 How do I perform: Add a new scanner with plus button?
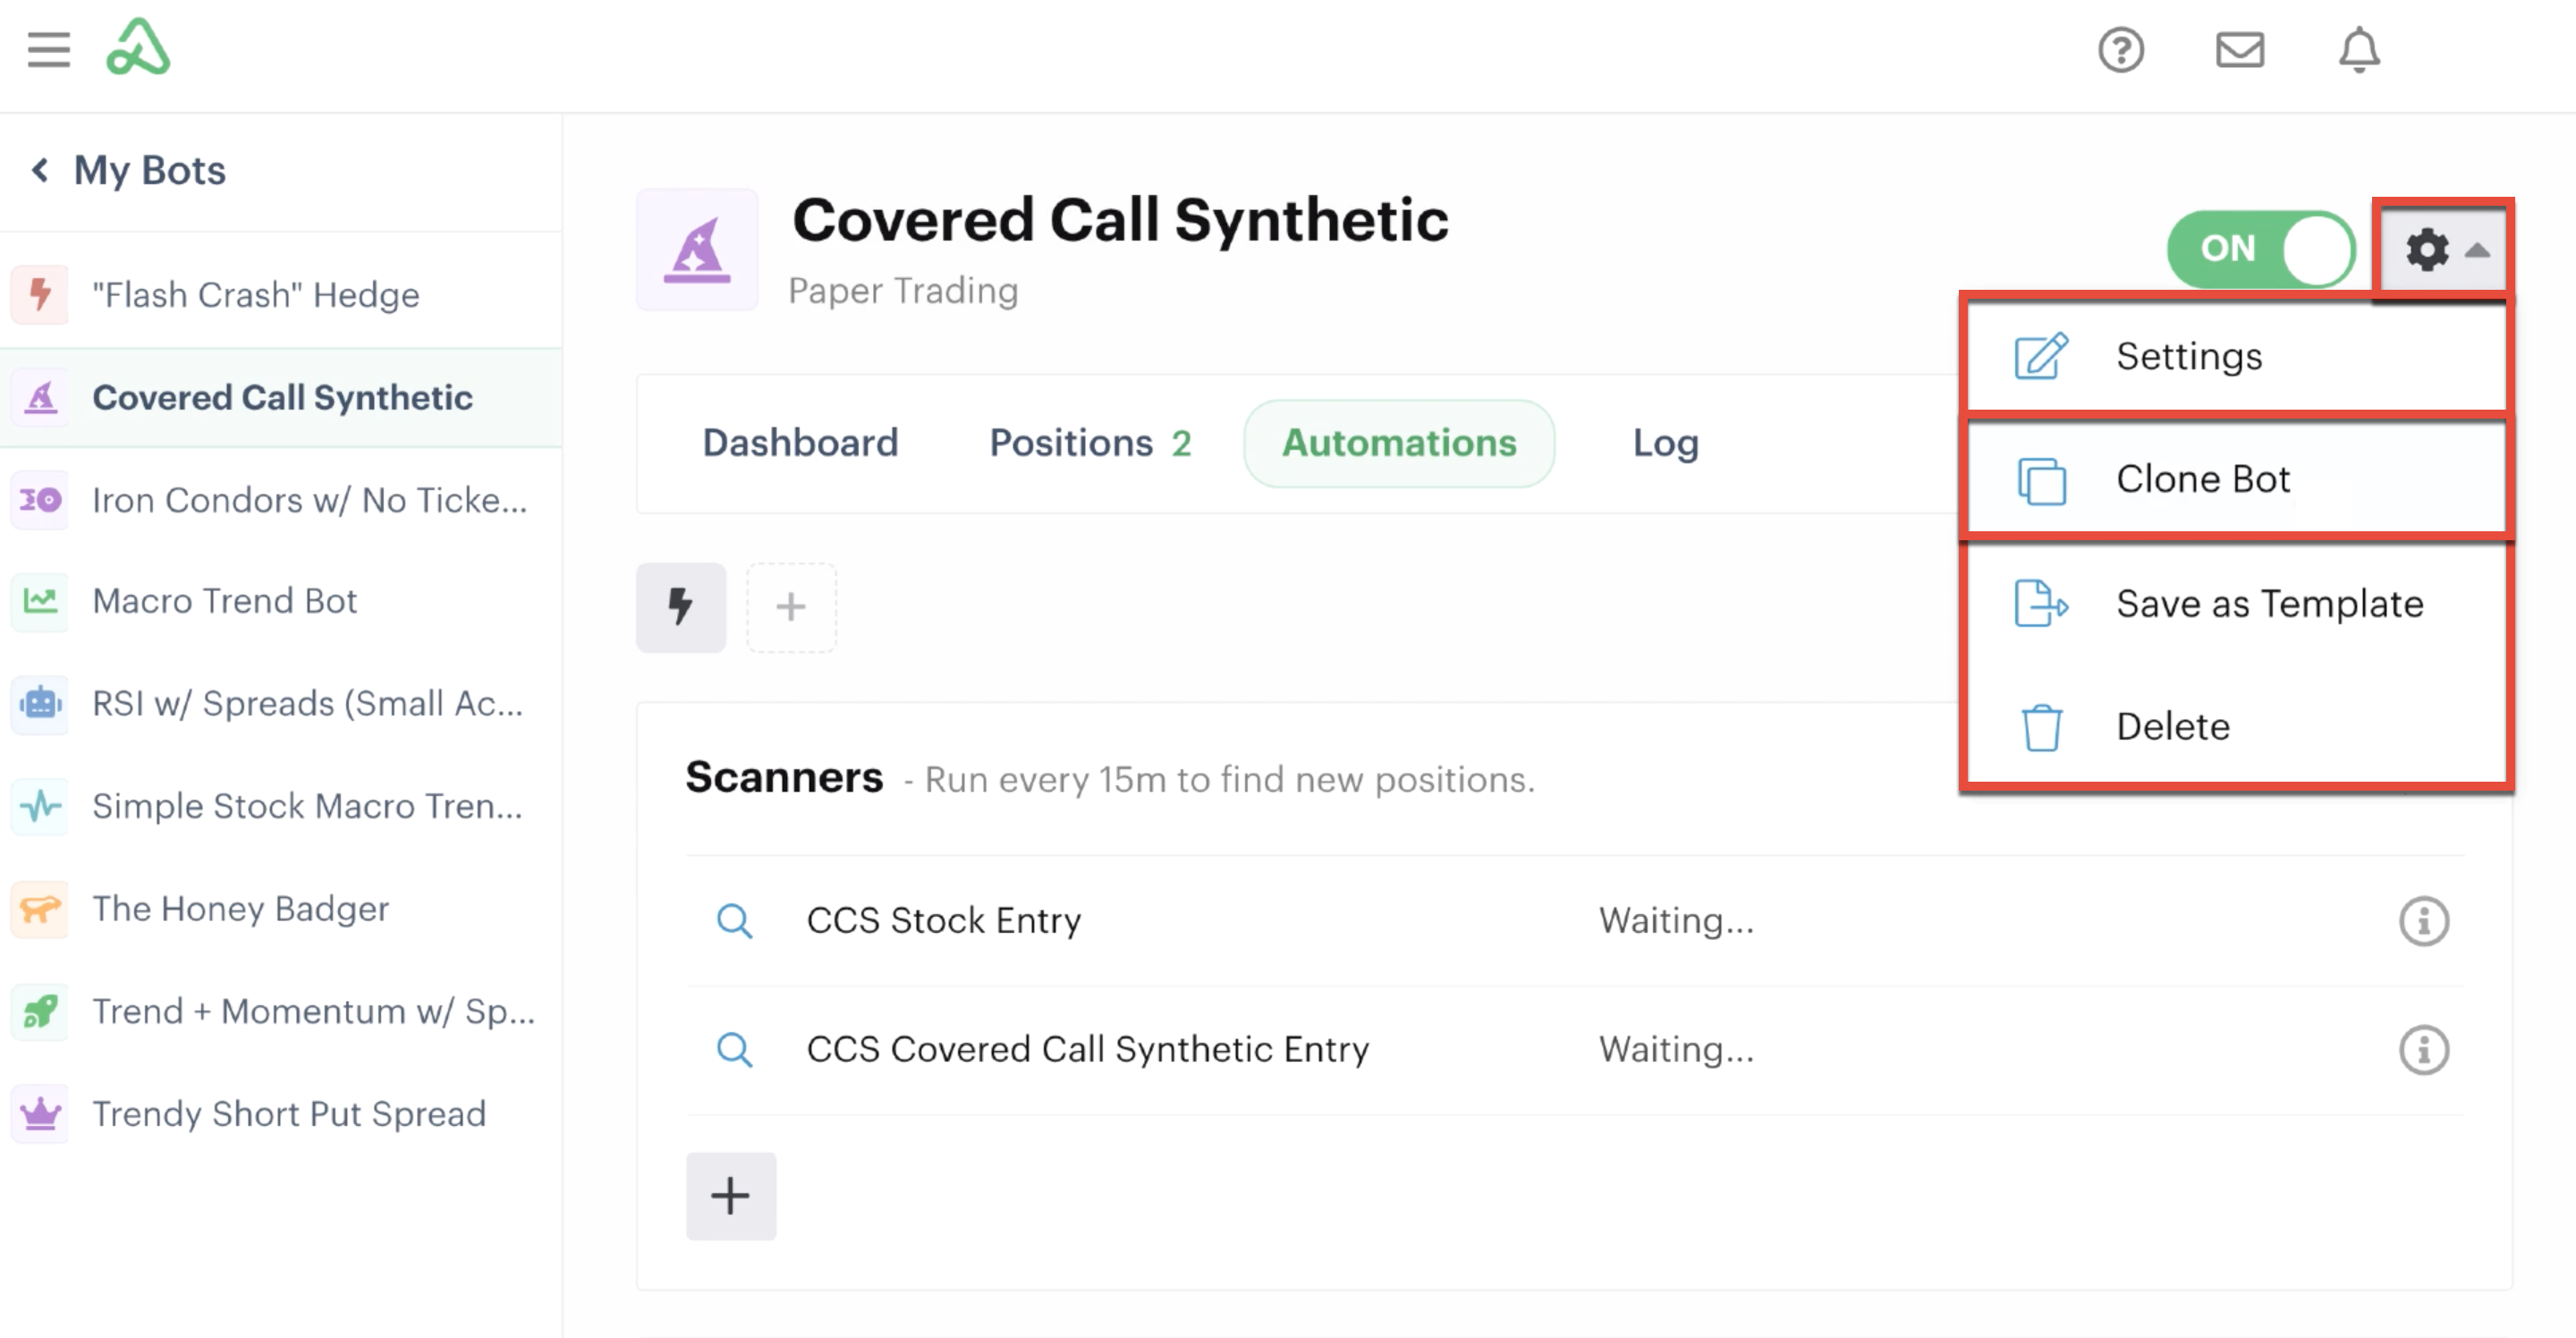(730, 1196)
